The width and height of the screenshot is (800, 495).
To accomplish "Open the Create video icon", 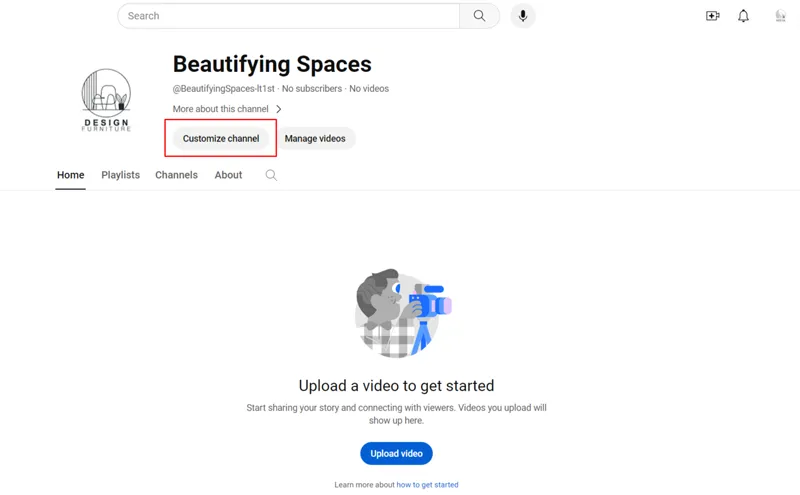I will pyautogui.click(x=712, y=16).
